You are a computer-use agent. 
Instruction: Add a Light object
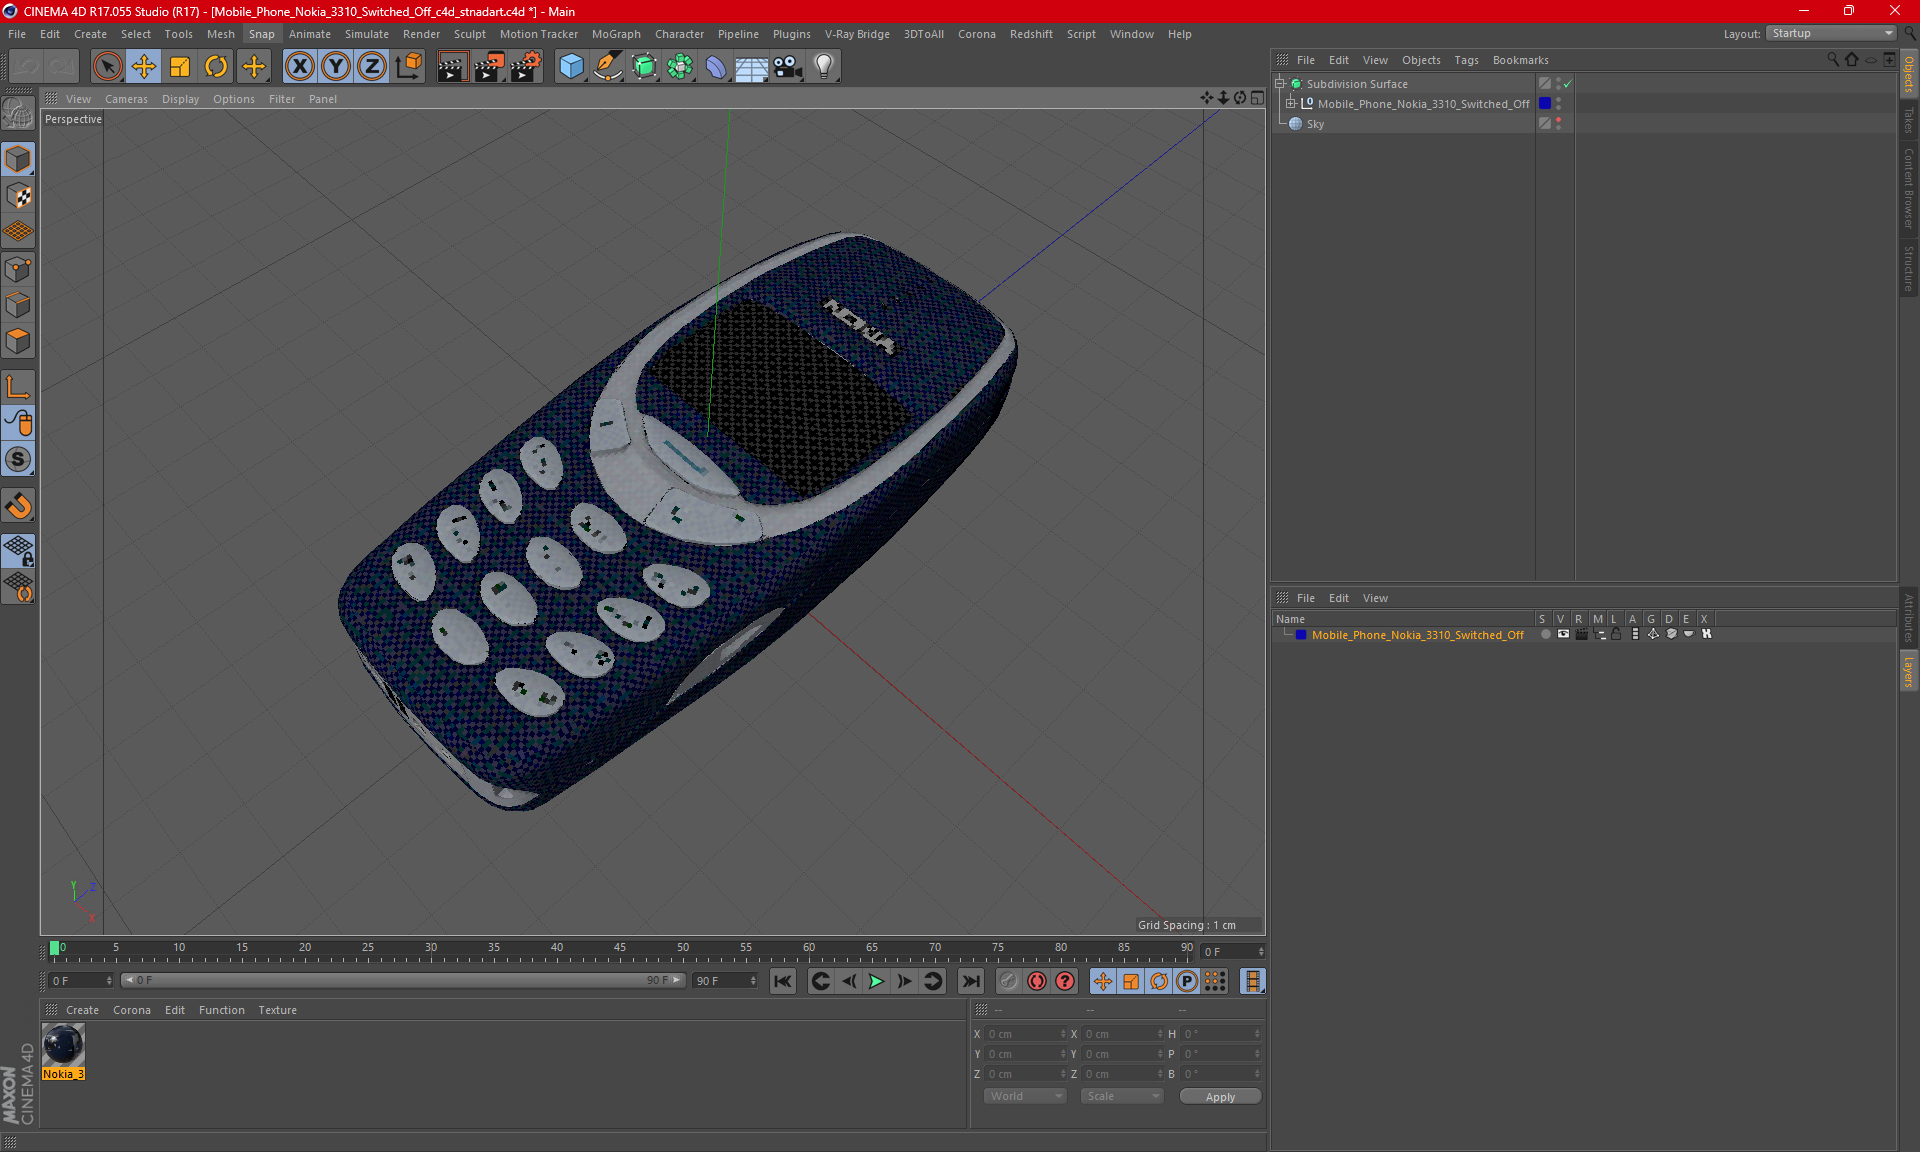point(823,66)
